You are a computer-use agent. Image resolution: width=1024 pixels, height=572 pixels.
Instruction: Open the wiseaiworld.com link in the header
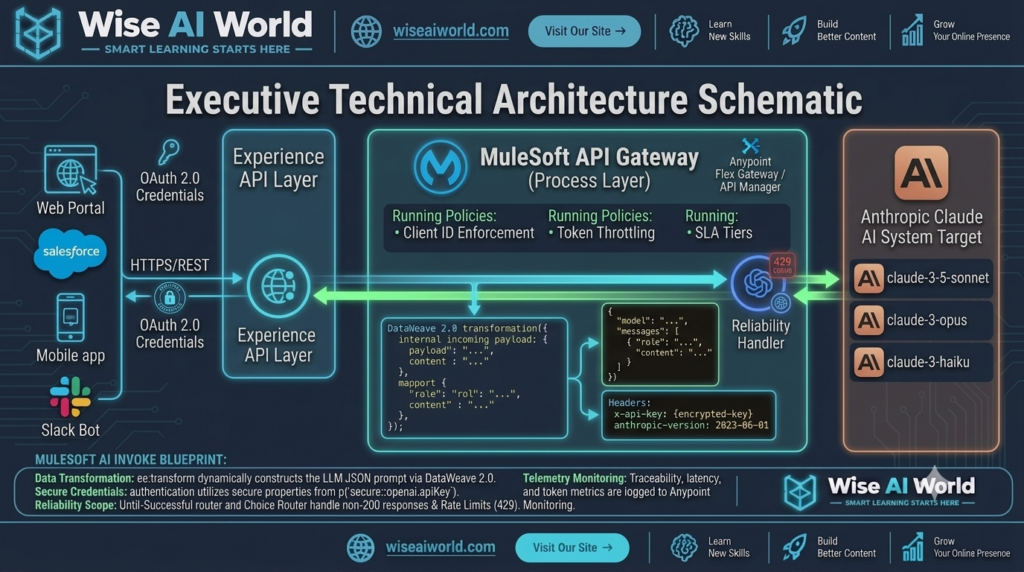[x=451, y=31]
